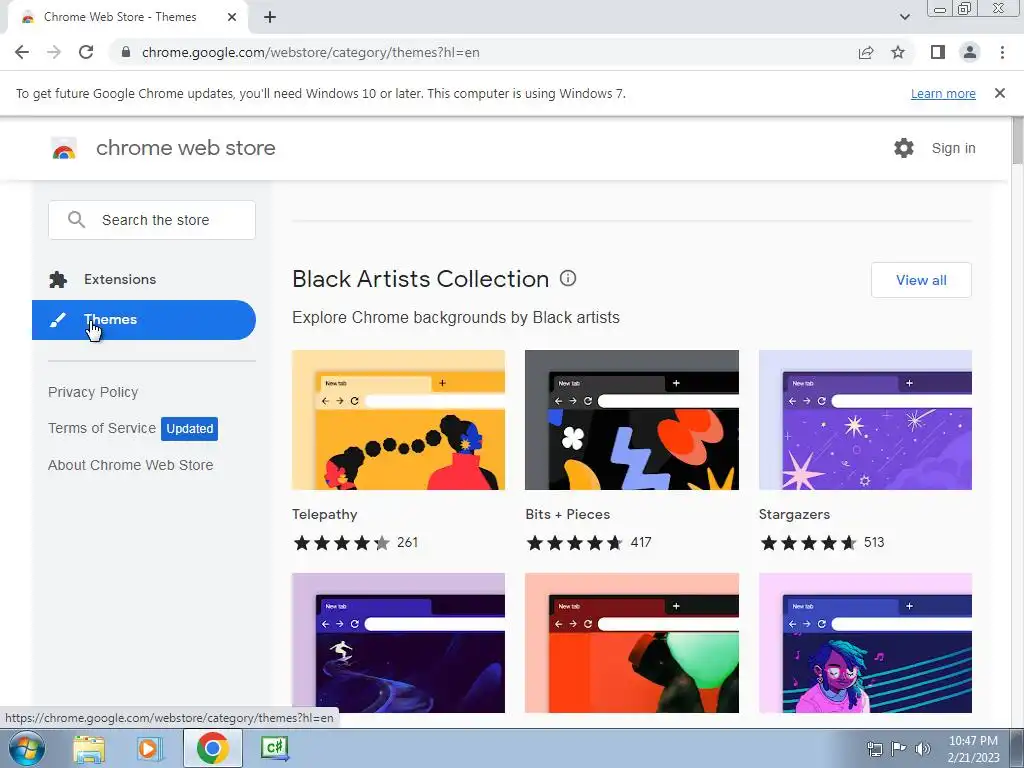
Task: Open the red and green theme thumbnail
Action: click(x=632, y=643)
